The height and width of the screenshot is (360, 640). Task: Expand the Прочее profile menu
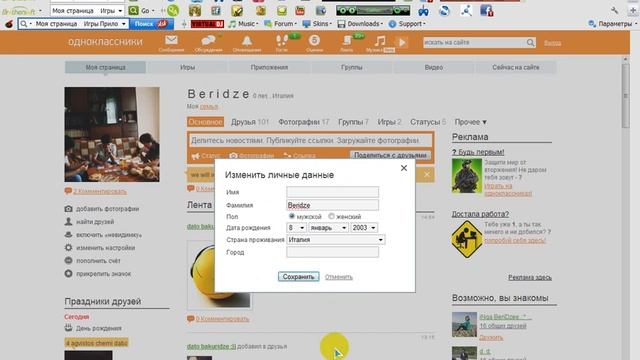(x=471, y=122)
